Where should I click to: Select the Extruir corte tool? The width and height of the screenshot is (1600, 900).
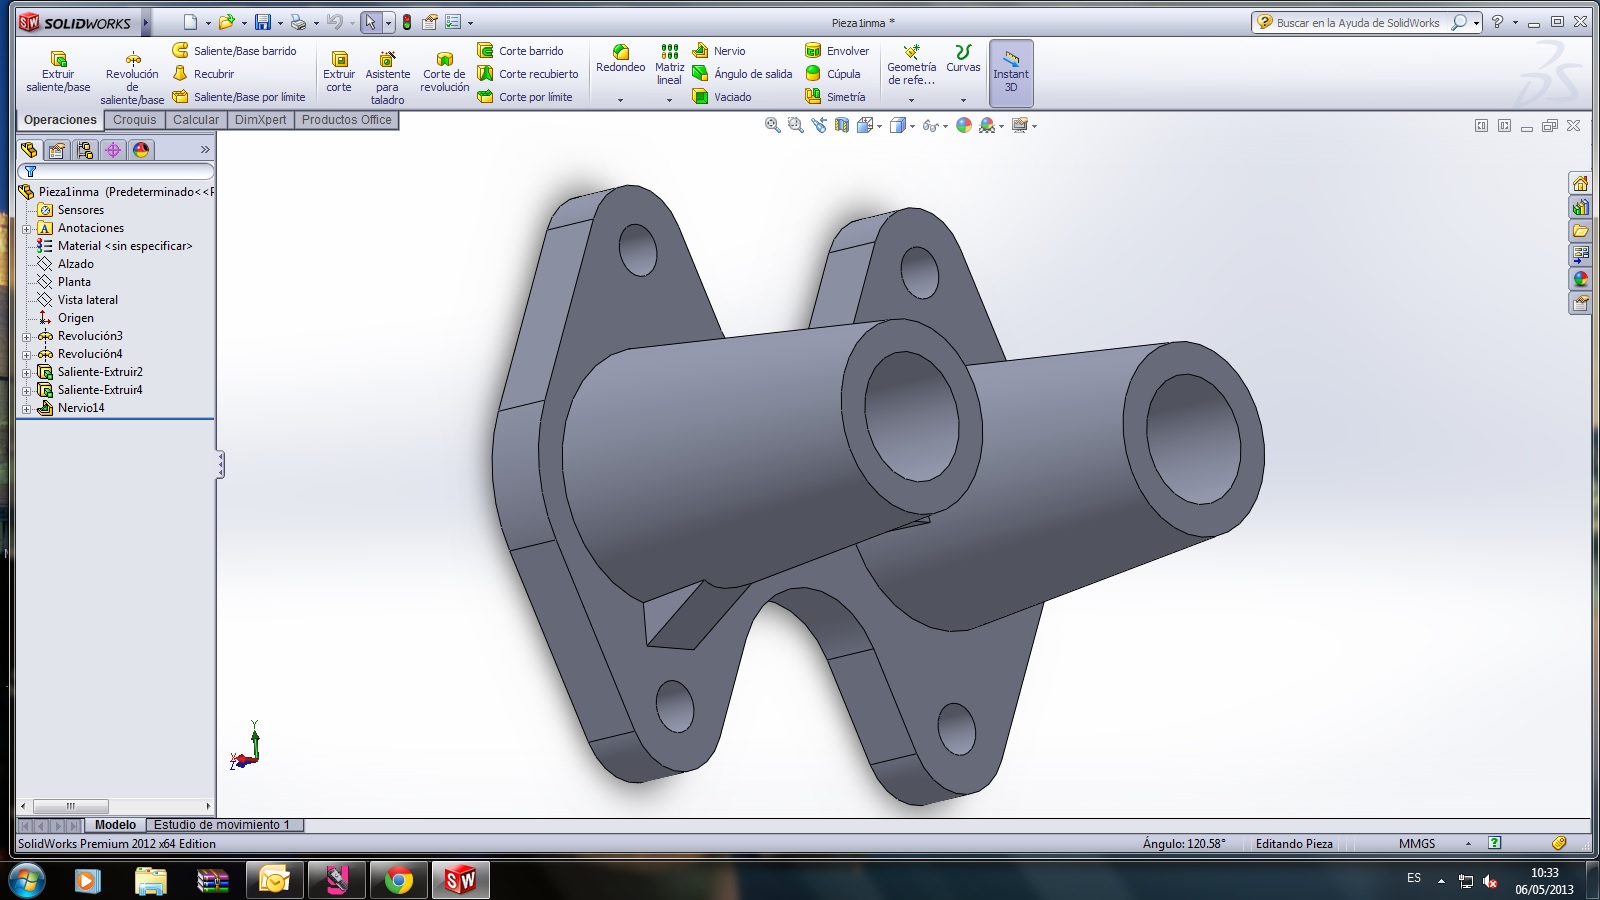coord(339,72)
